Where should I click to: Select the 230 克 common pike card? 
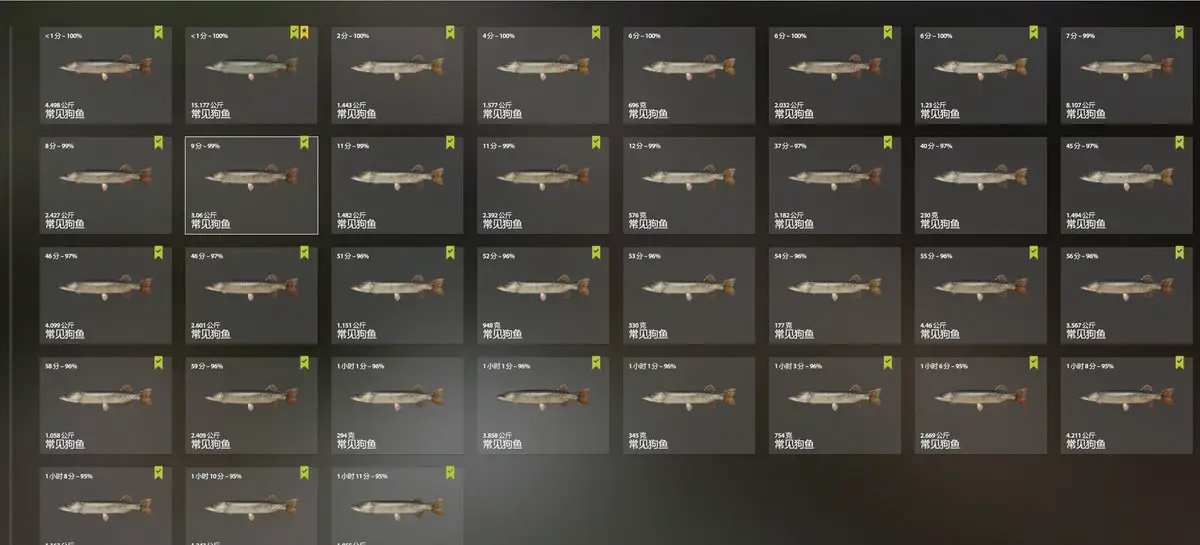click(981, 185)
